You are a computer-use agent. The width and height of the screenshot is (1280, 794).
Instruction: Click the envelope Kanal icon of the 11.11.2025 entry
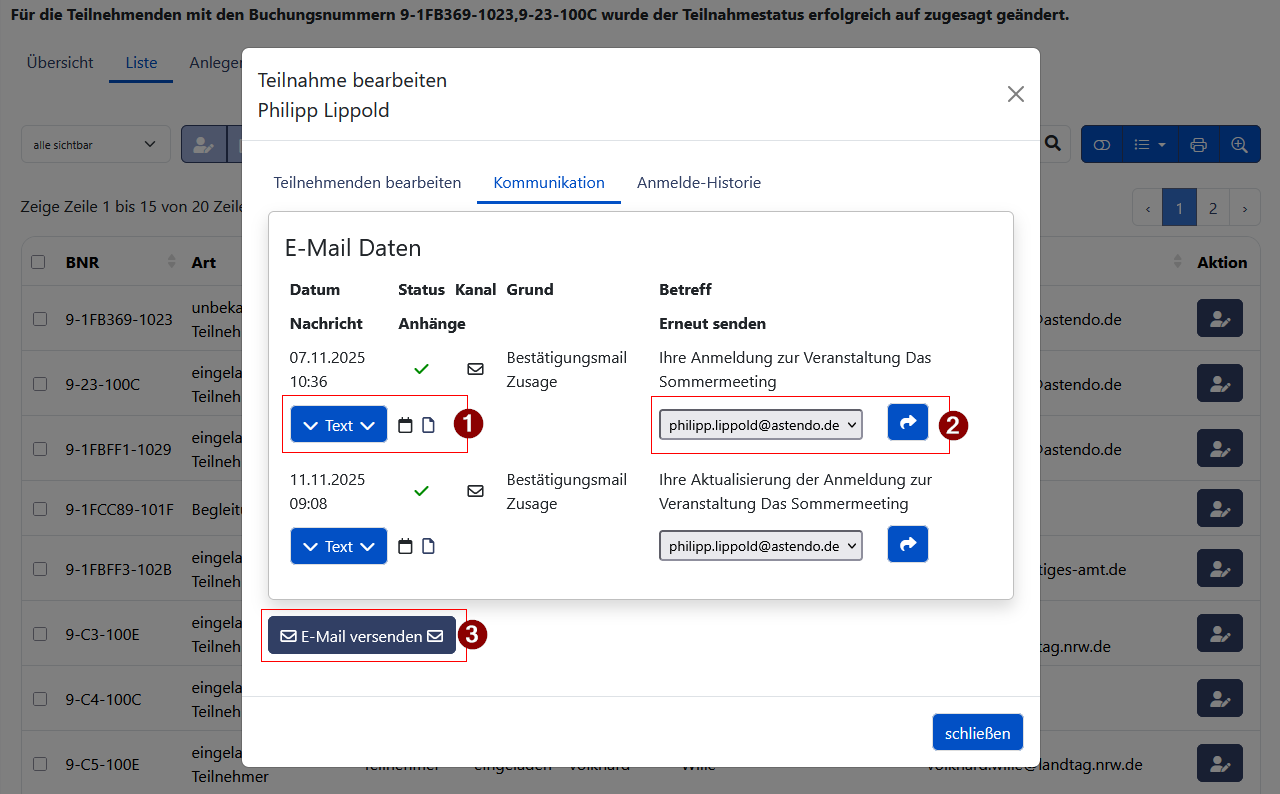[475, 491]
